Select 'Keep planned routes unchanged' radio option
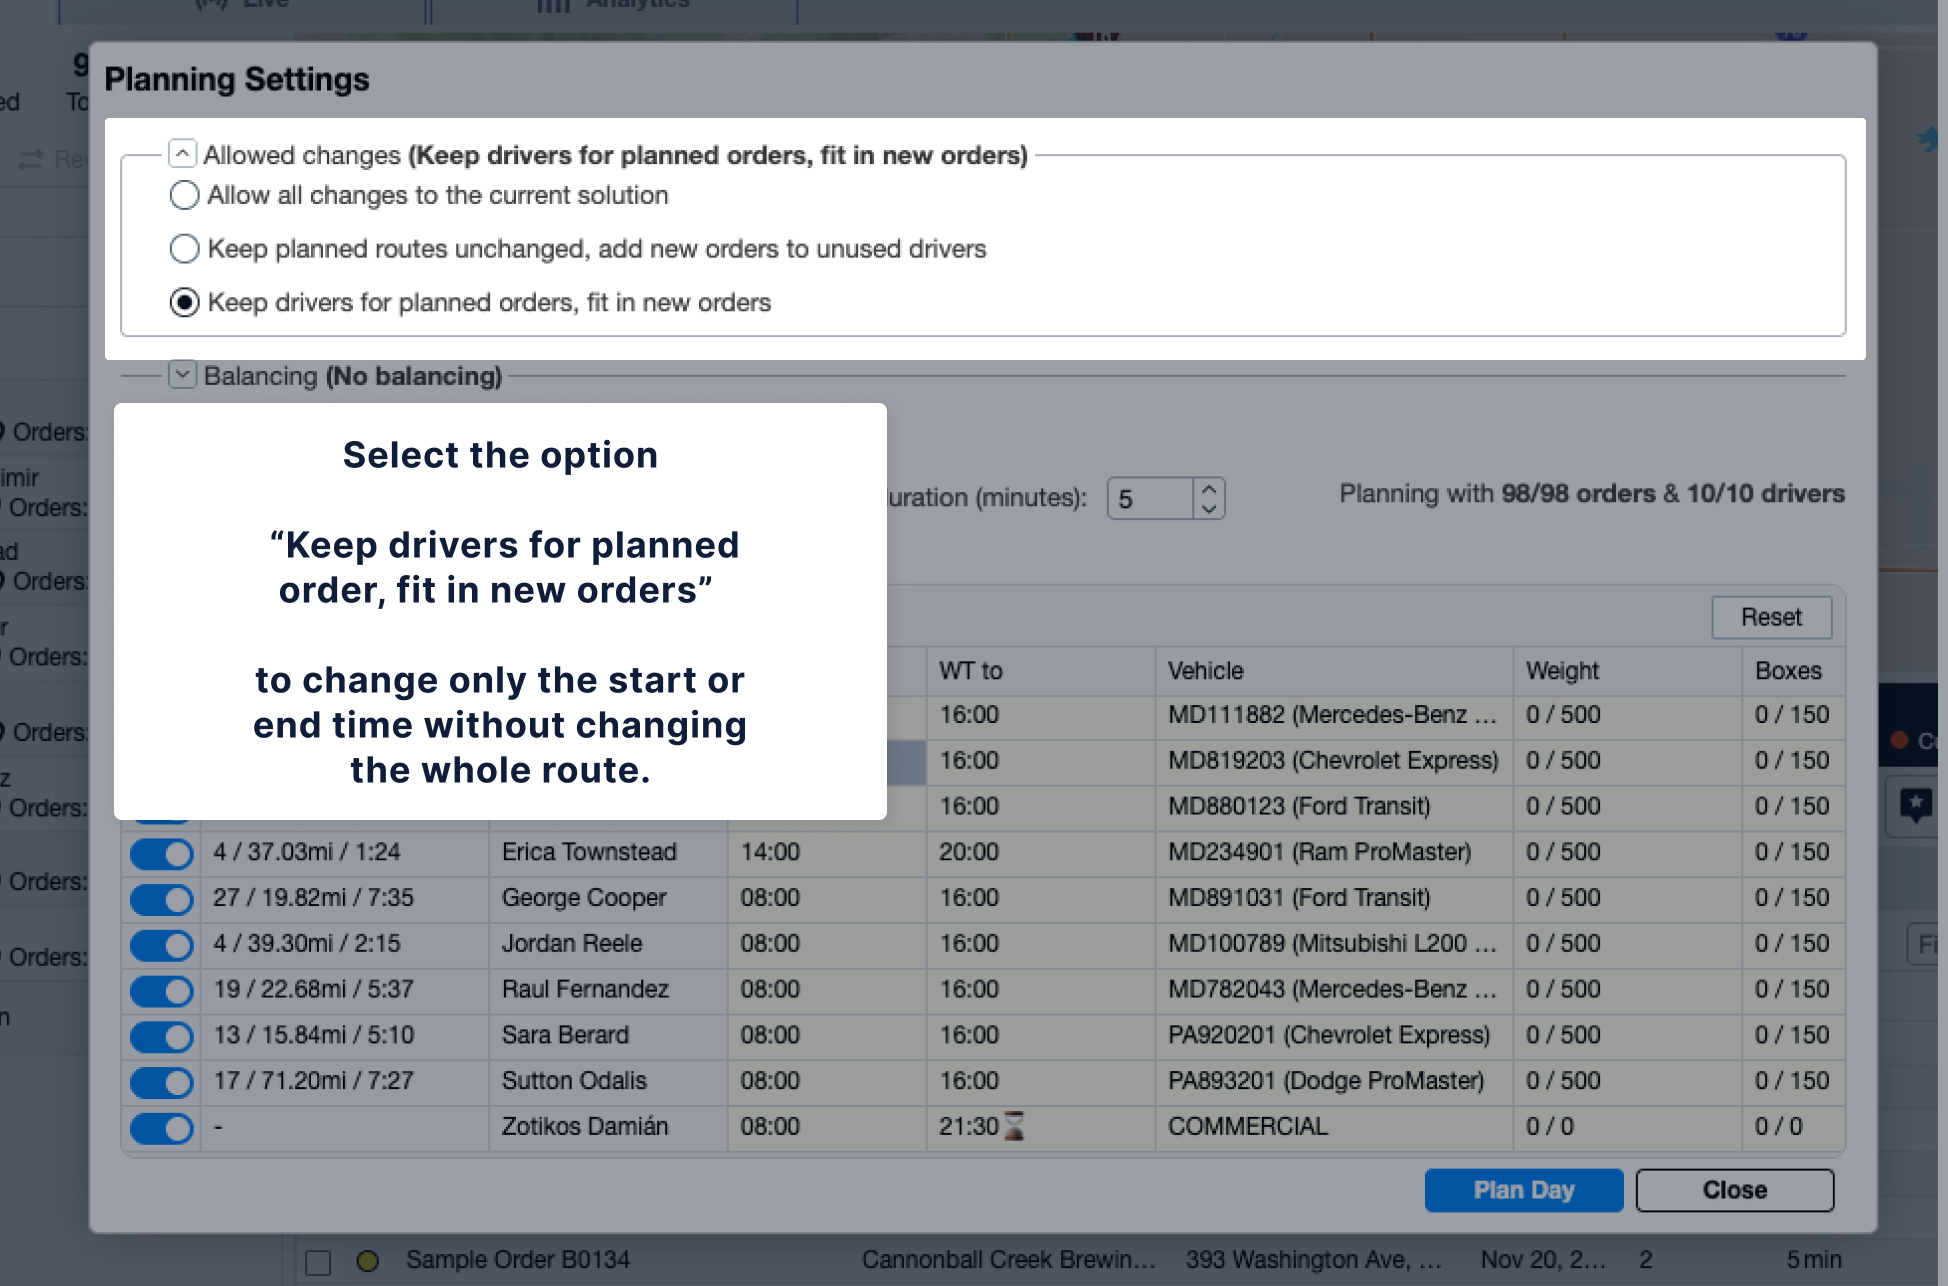 coord(185,249)
